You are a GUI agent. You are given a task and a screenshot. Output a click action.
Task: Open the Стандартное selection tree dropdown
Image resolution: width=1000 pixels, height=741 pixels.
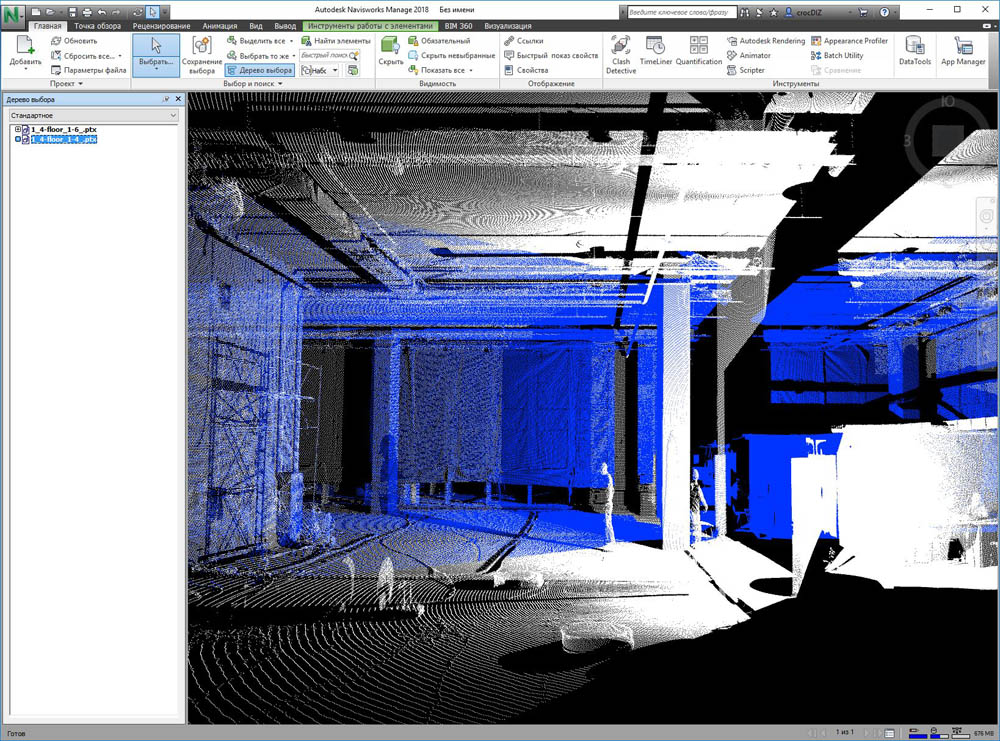pos(93,115)
